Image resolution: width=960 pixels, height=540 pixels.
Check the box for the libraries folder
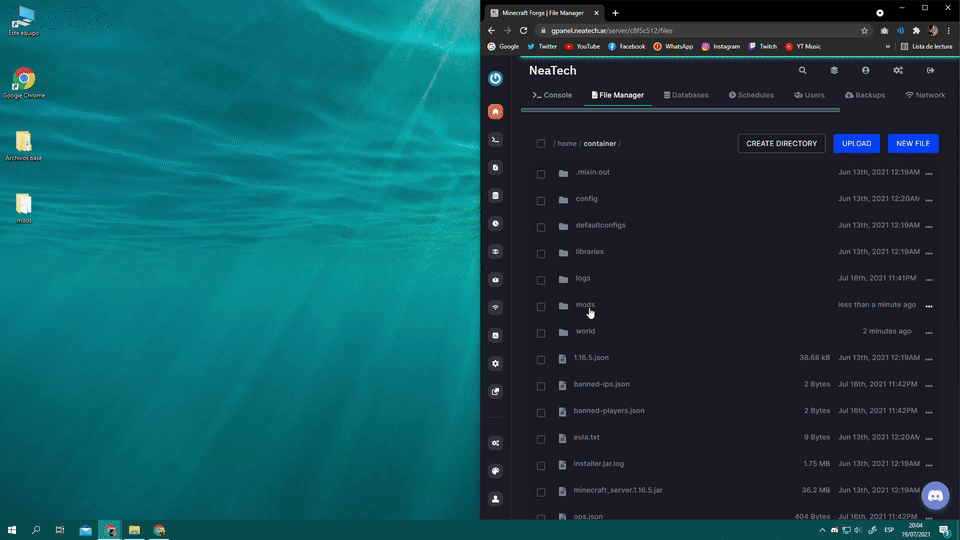[x=541, y=253]
